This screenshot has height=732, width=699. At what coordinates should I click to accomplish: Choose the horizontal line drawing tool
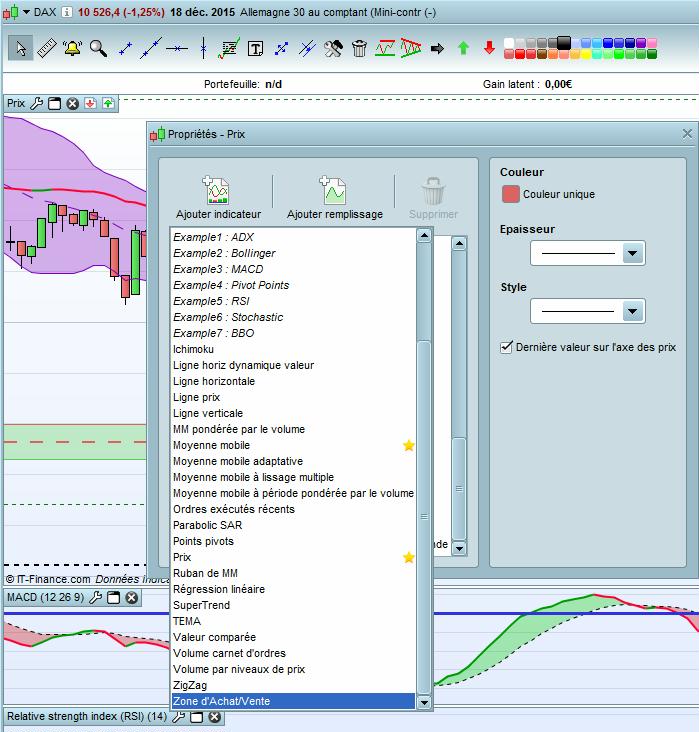177,48
